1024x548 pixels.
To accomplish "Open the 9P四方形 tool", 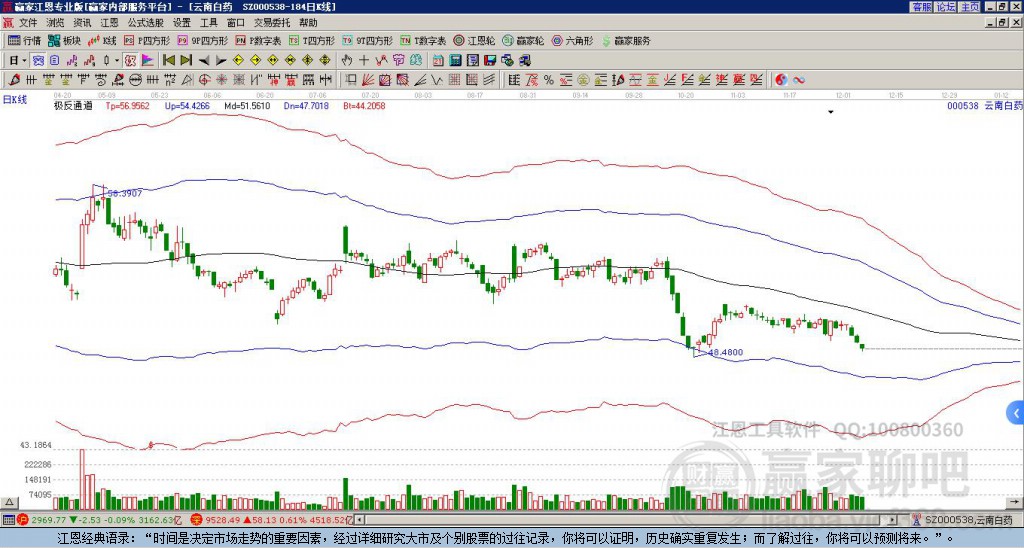I will pos(203,40).
